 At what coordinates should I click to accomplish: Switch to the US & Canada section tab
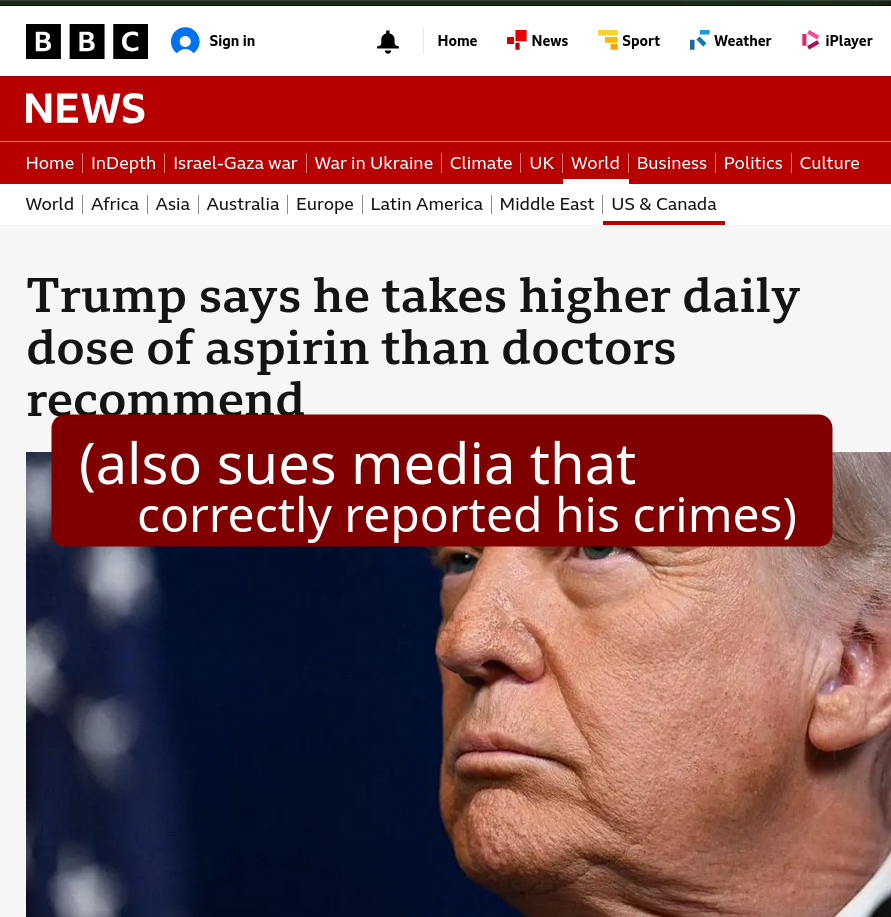(x=663, y=203)
